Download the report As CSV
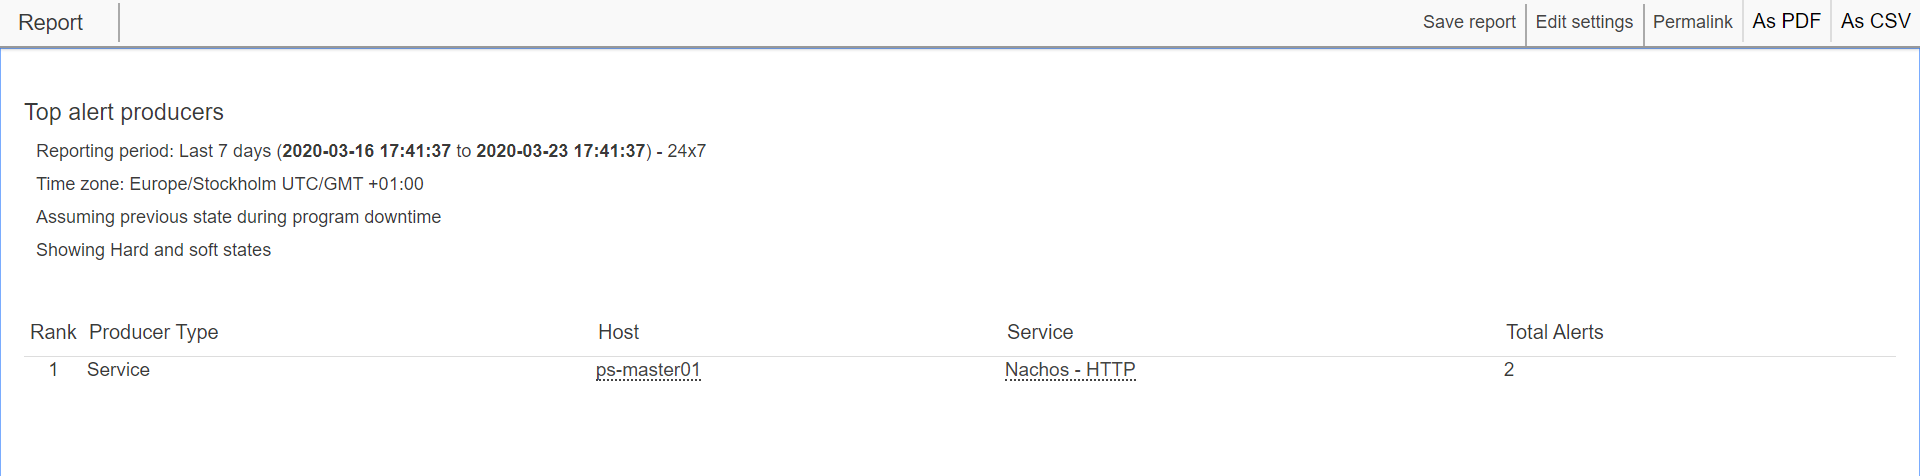 (x=1875, y=21)
